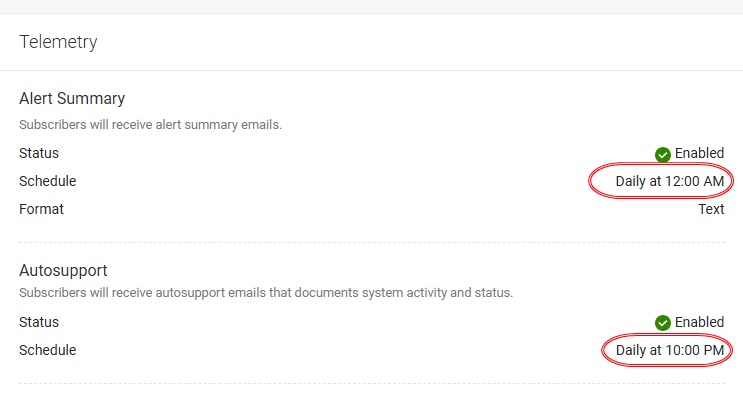
Task: Click the Text format value
Action: (711, 209)
